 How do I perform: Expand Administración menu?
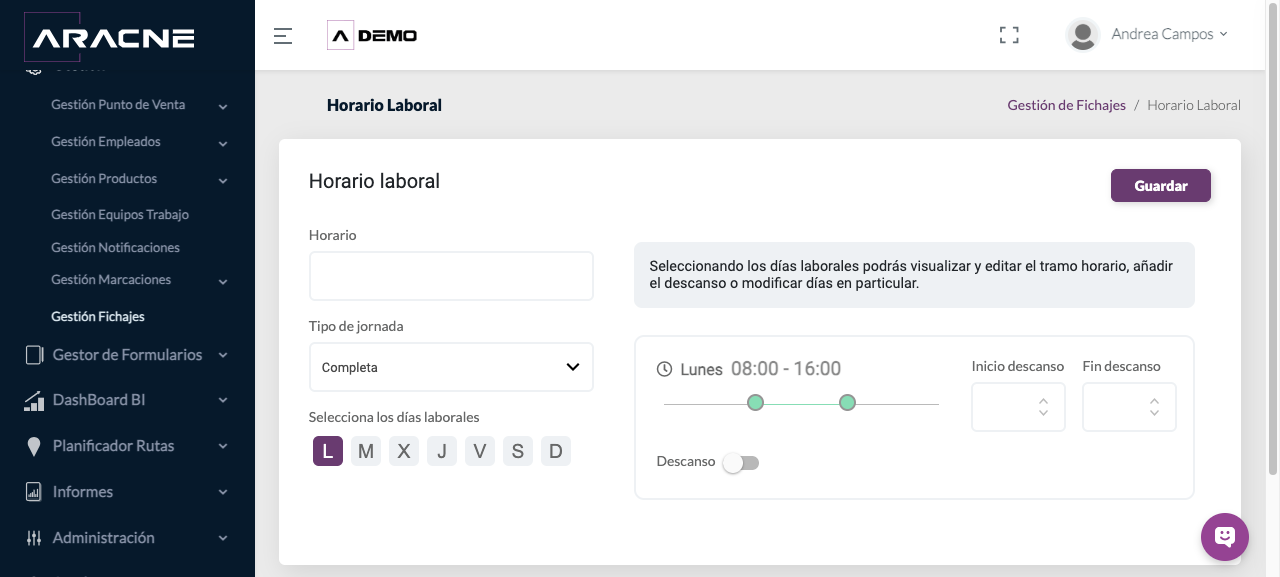coord(223,538)
